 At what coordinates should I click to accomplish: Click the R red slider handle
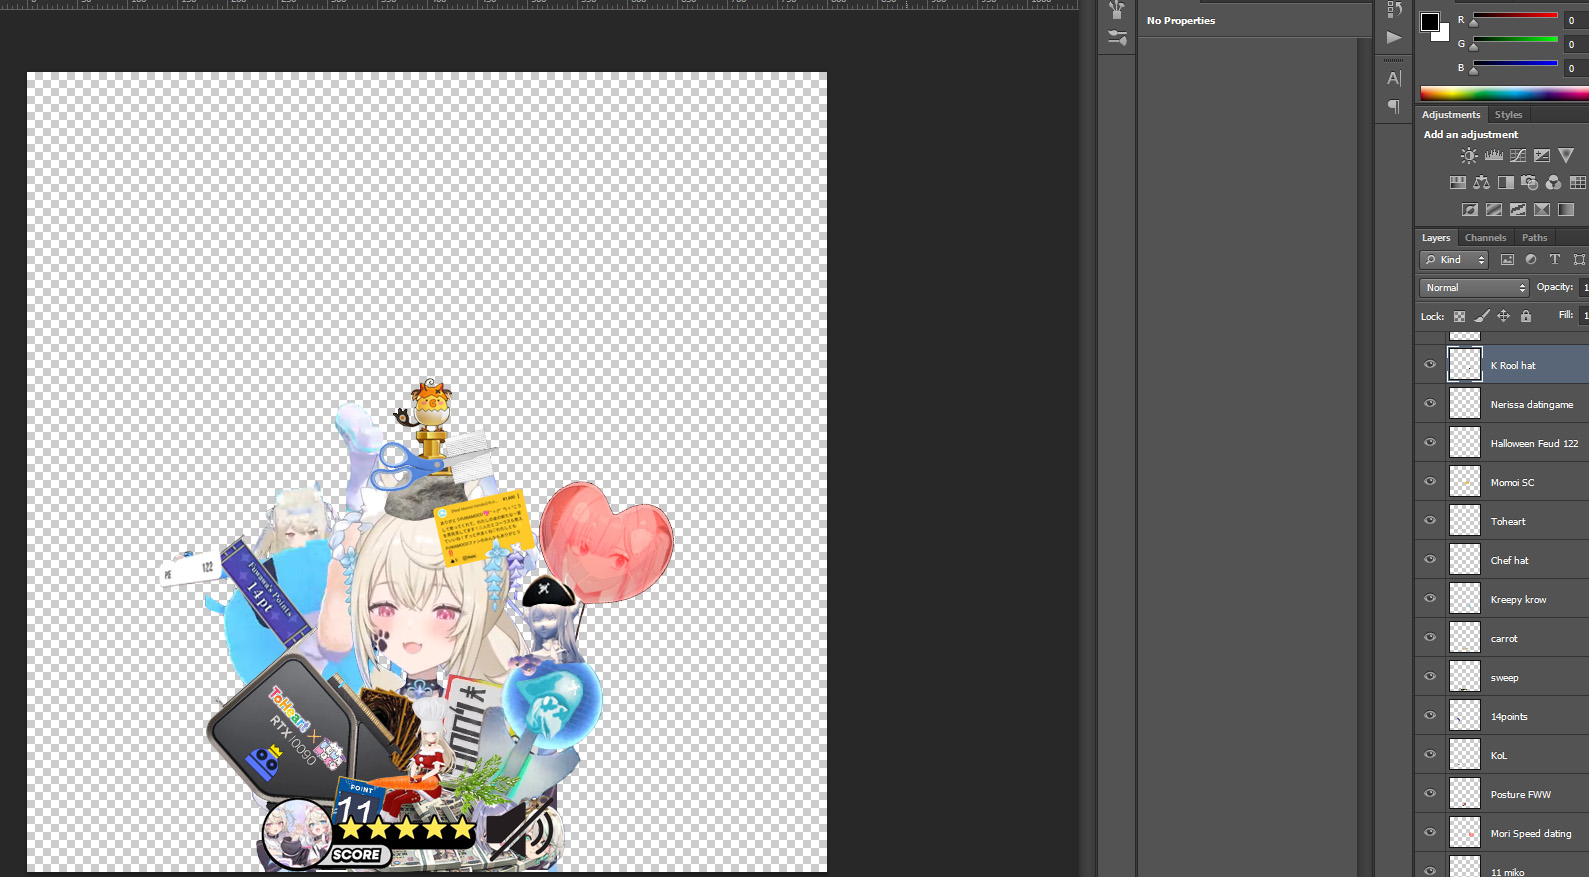(x=1473, y=22)
